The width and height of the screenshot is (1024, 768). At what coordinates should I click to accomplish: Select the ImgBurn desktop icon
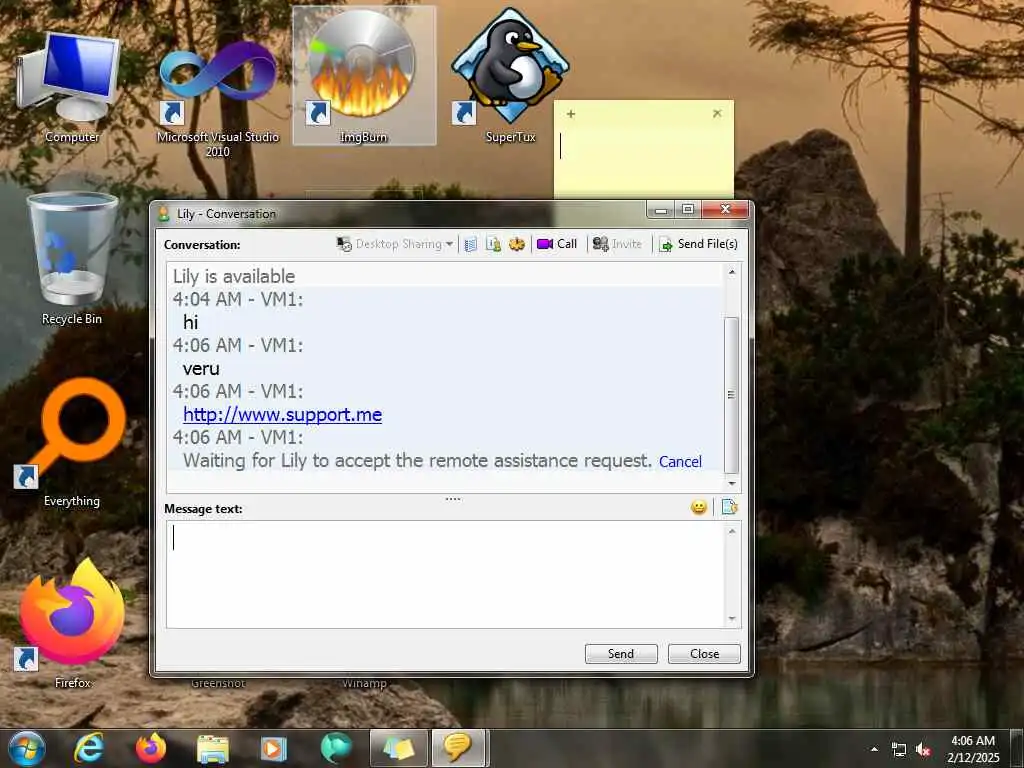(364, 76)
